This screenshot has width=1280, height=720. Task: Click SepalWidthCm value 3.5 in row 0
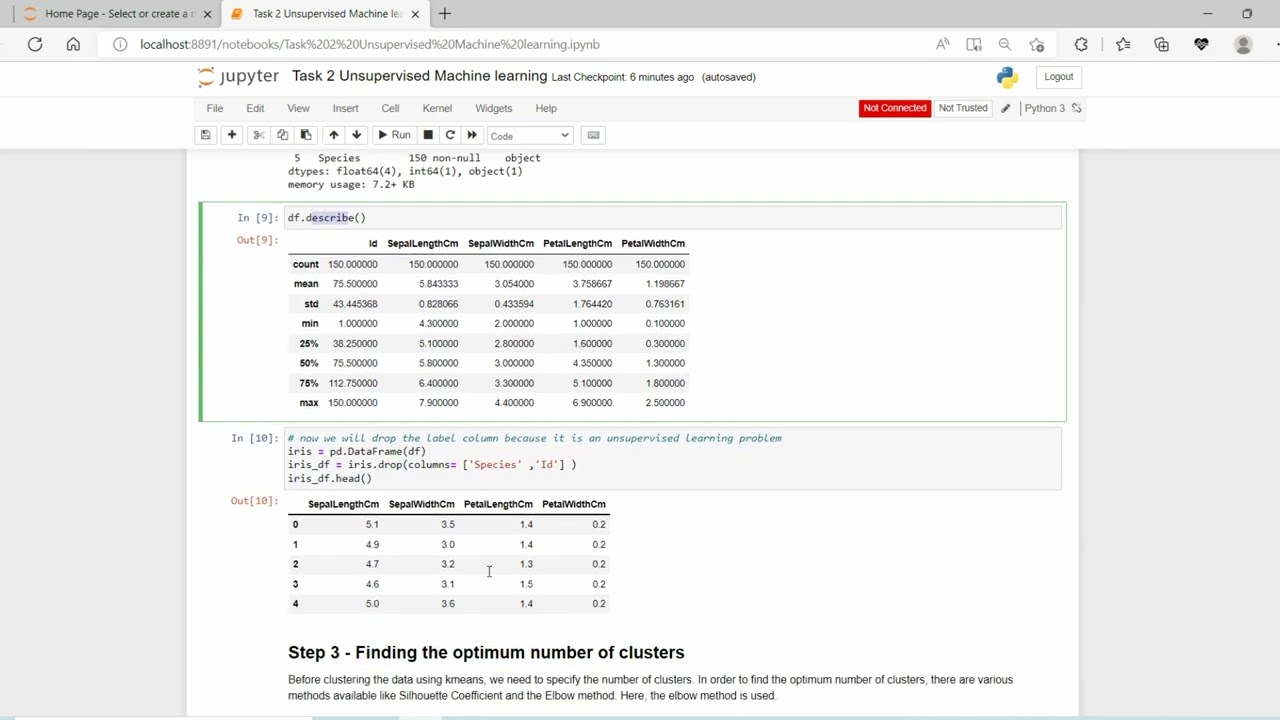coord(448,525)
